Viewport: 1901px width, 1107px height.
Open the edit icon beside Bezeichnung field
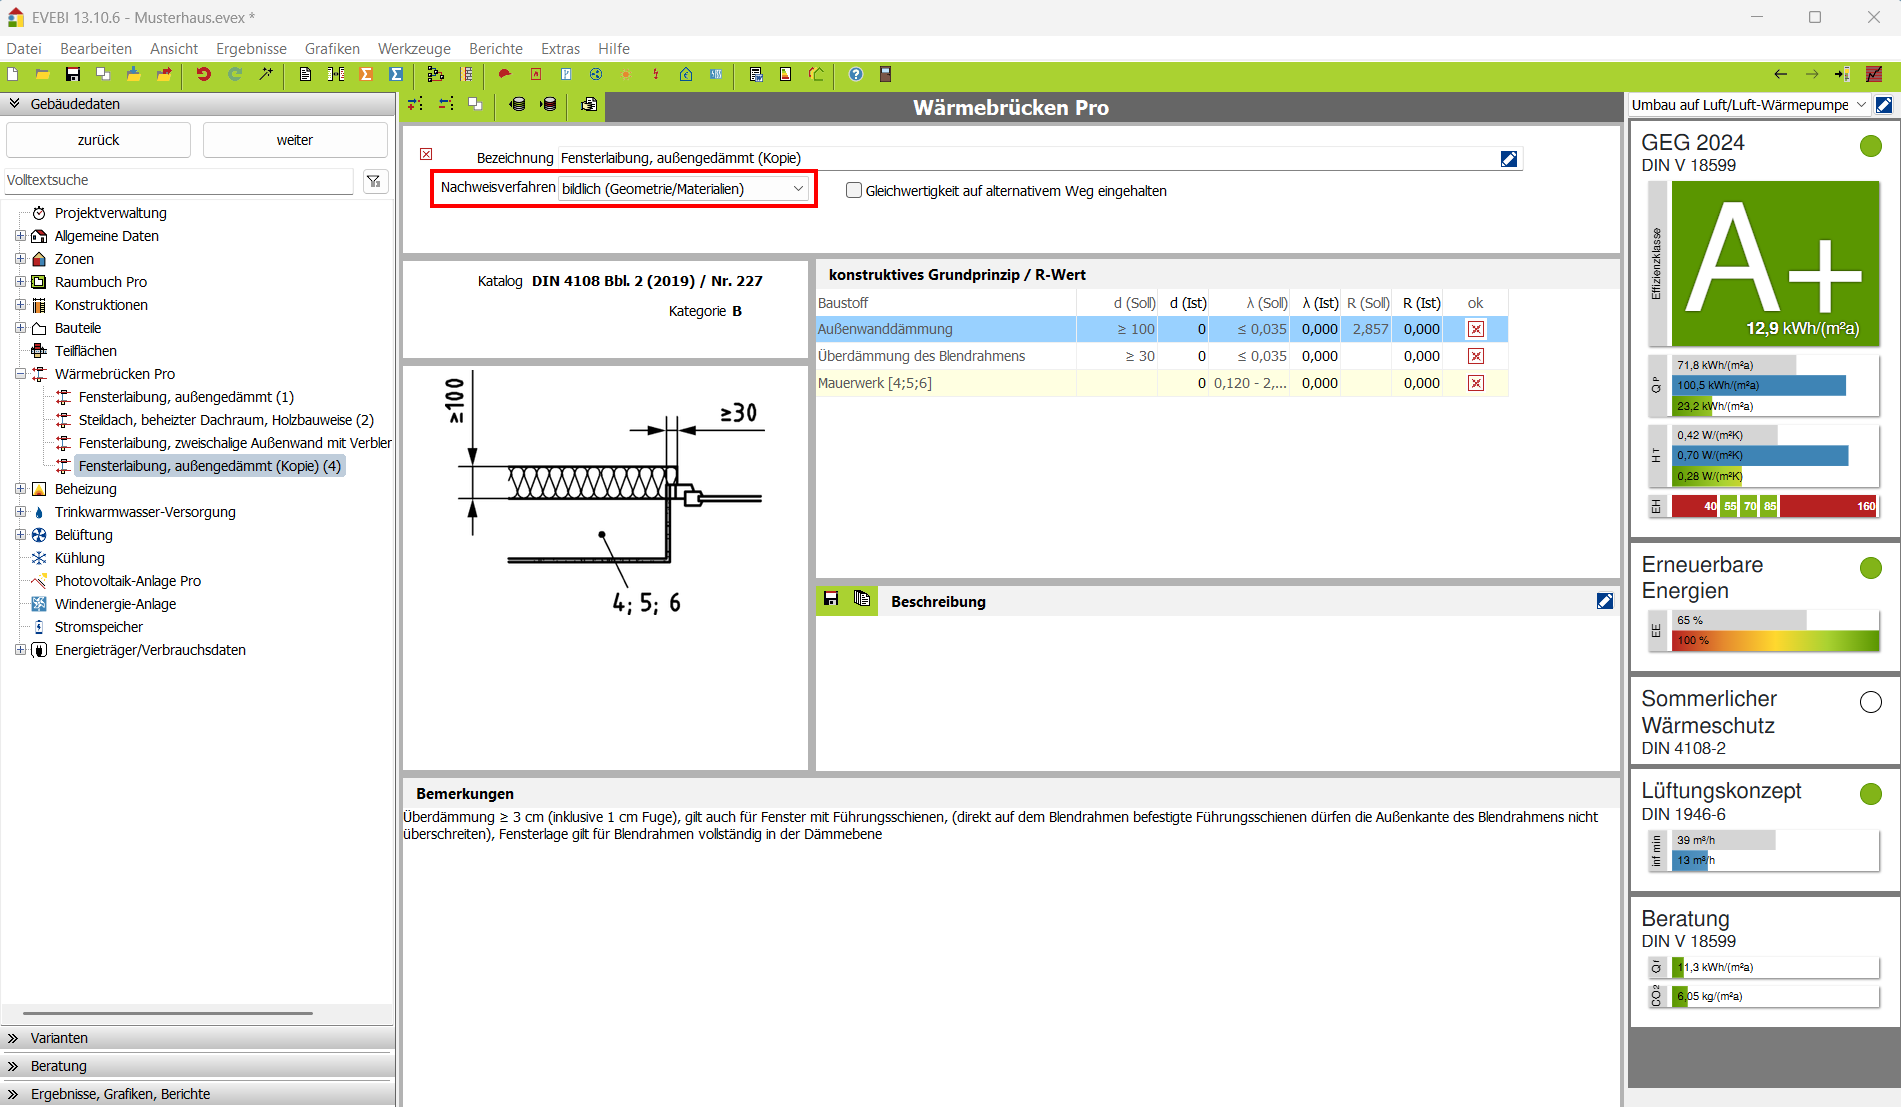click(x=1508, y=159)
